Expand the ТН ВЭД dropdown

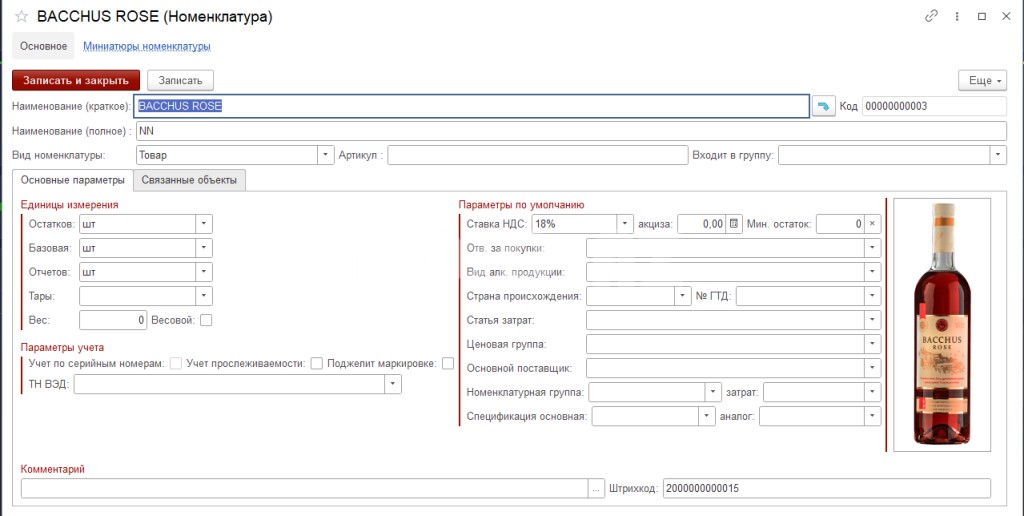tap(392, 385)
